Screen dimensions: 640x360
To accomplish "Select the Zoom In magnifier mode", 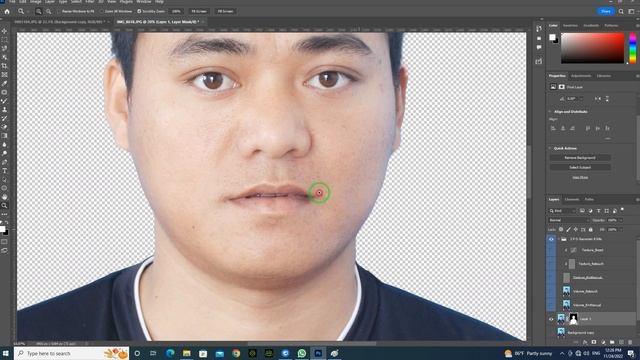I will [39, 11].
